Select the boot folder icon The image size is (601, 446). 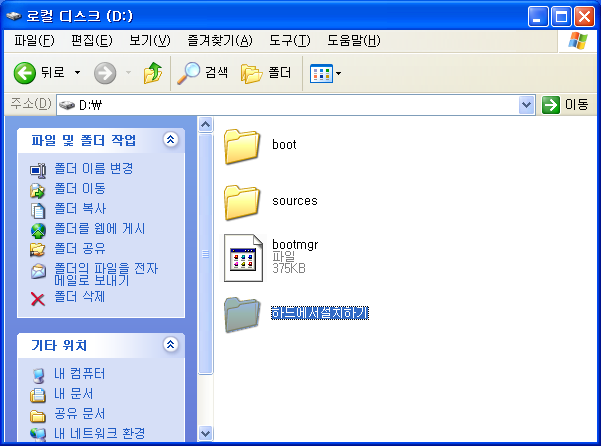click(242, 147)
